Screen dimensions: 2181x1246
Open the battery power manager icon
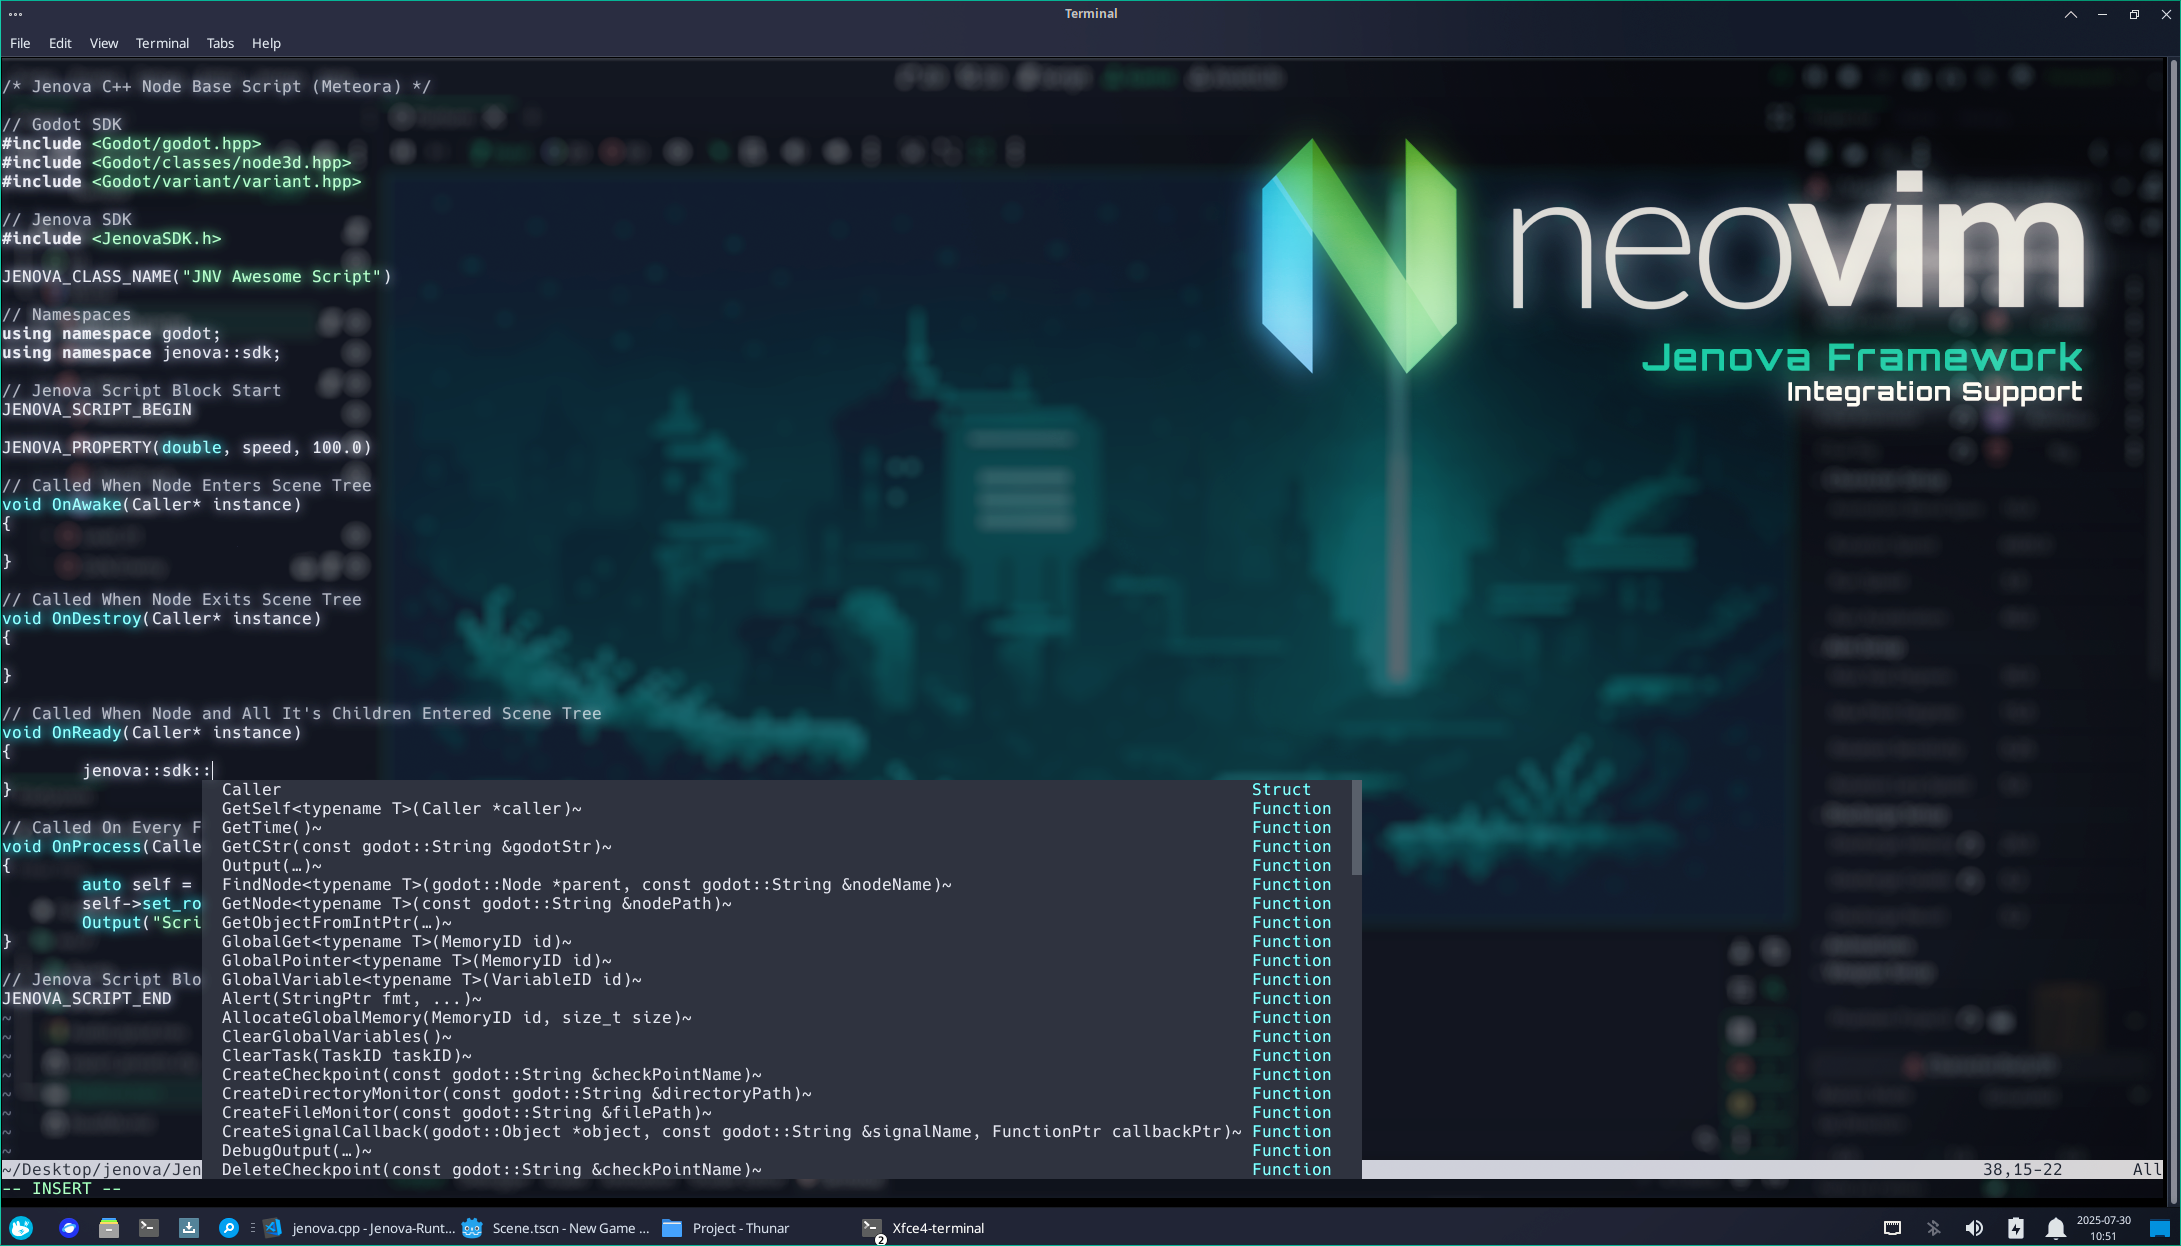coord(2015,1228)
